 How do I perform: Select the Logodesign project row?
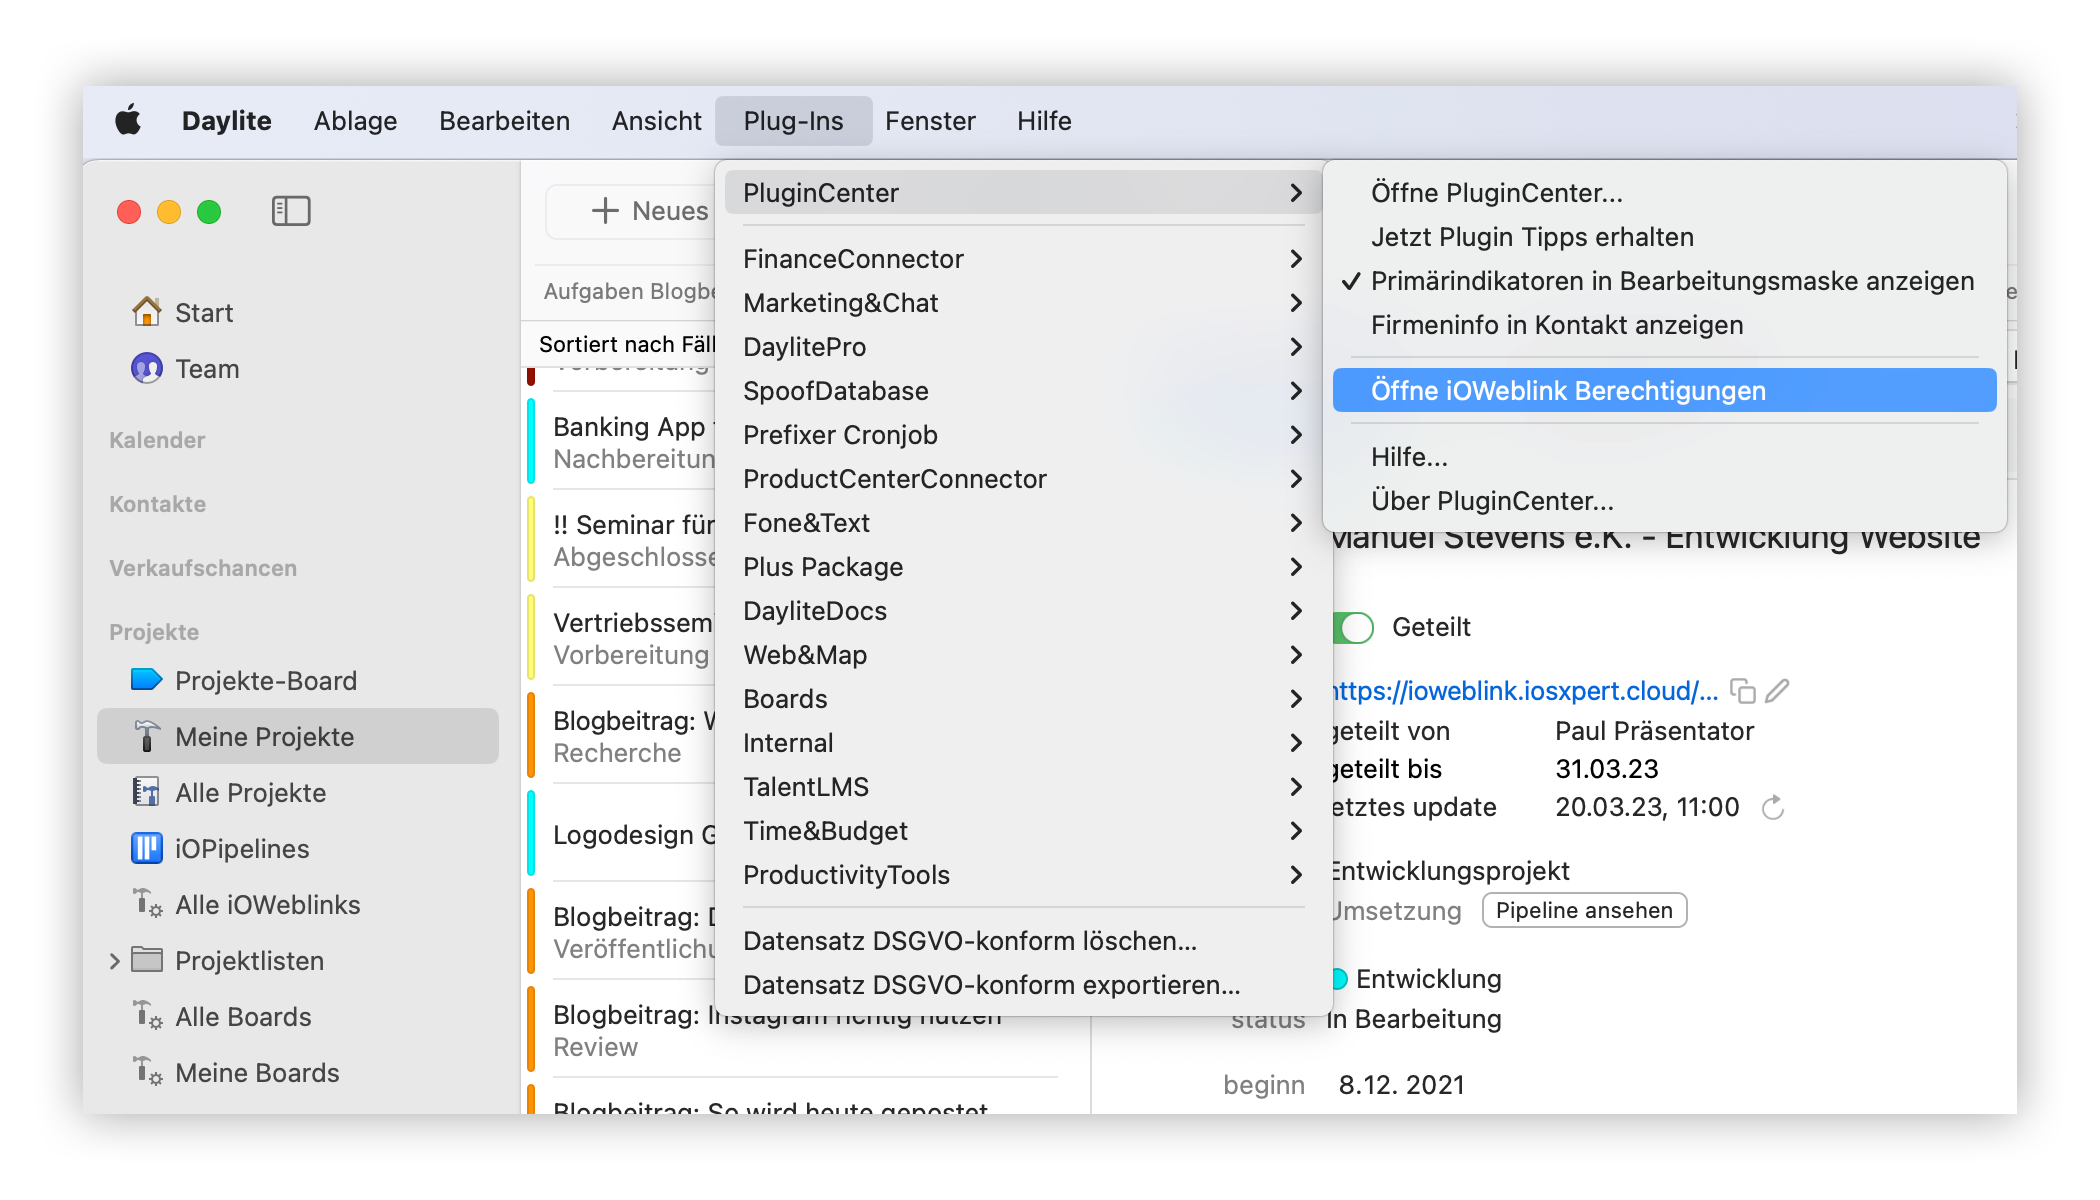pos(622,834)
